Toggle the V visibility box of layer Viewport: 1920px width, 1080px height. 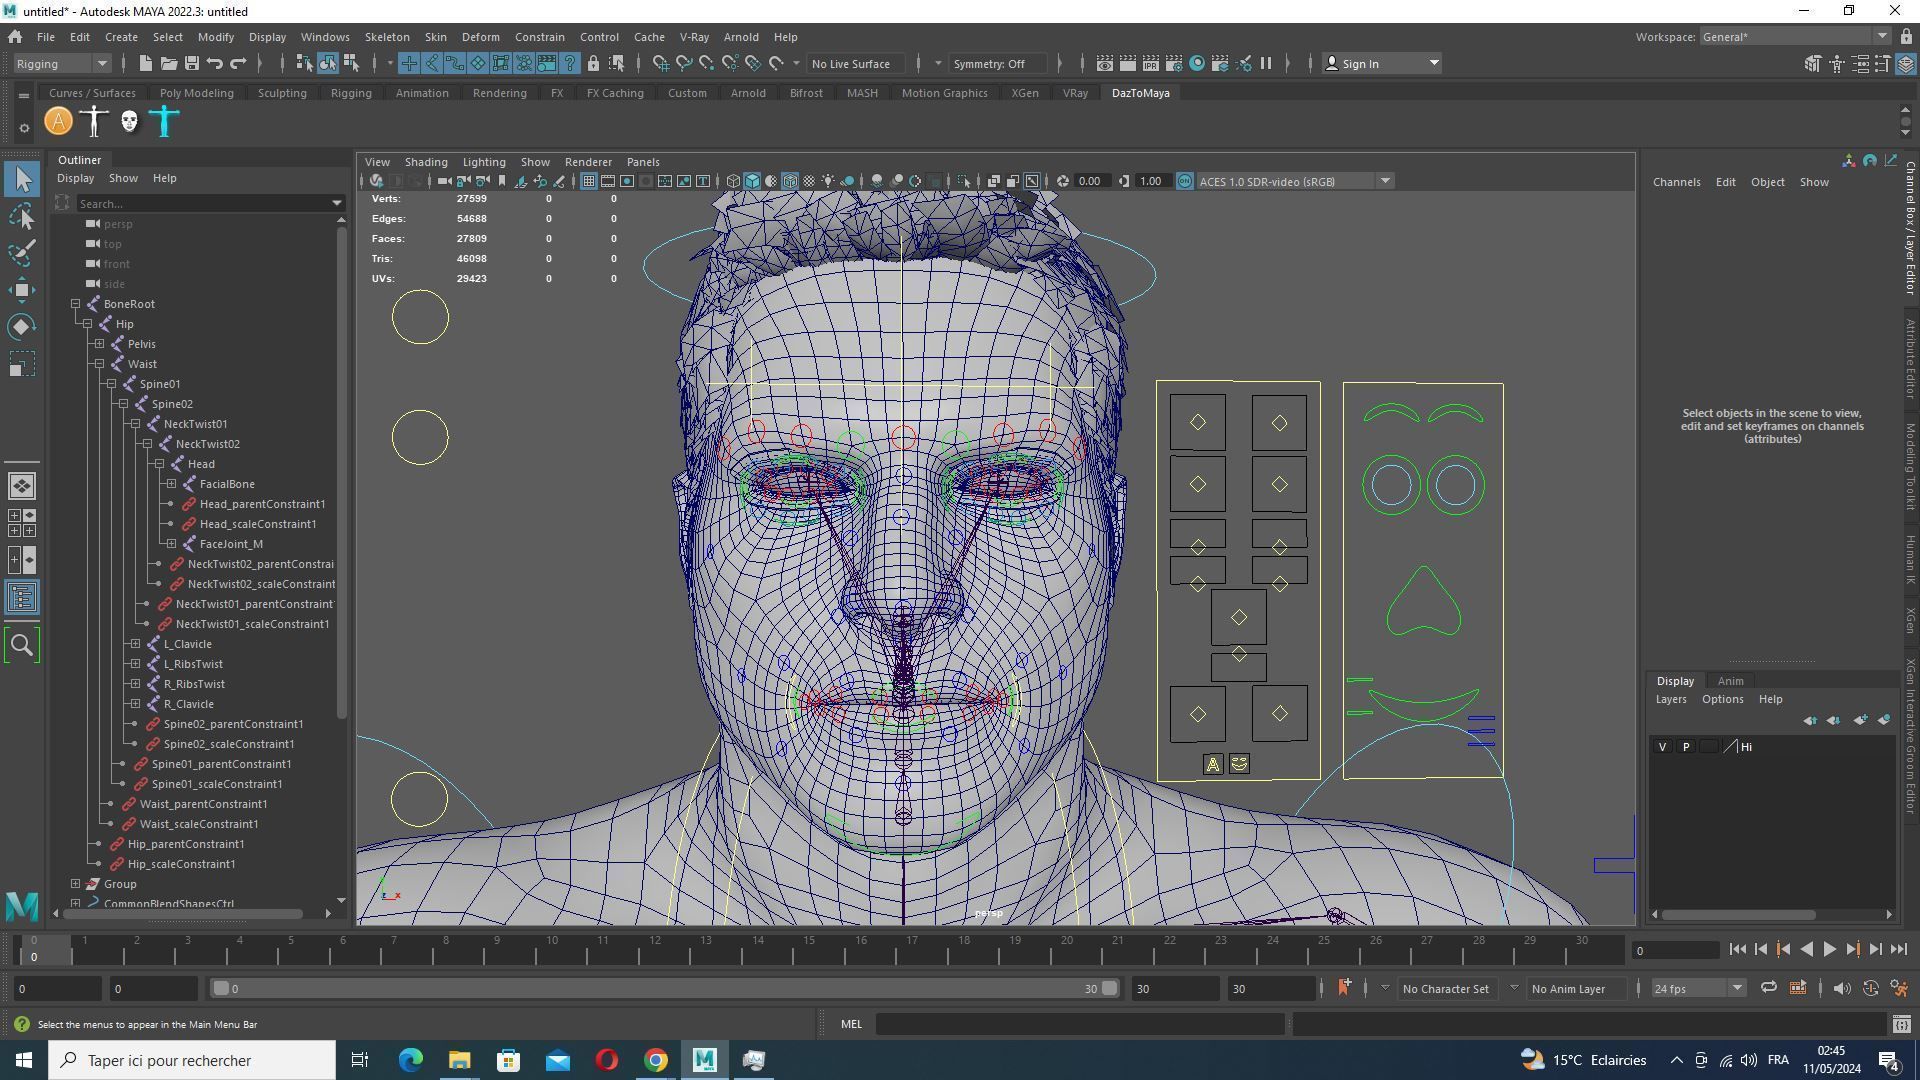point(1662,747)
